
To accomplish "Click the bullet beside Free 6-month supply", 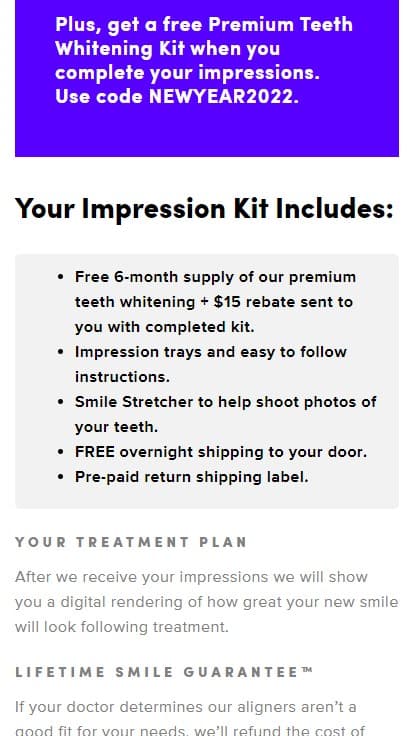I will tap(60, 277).
